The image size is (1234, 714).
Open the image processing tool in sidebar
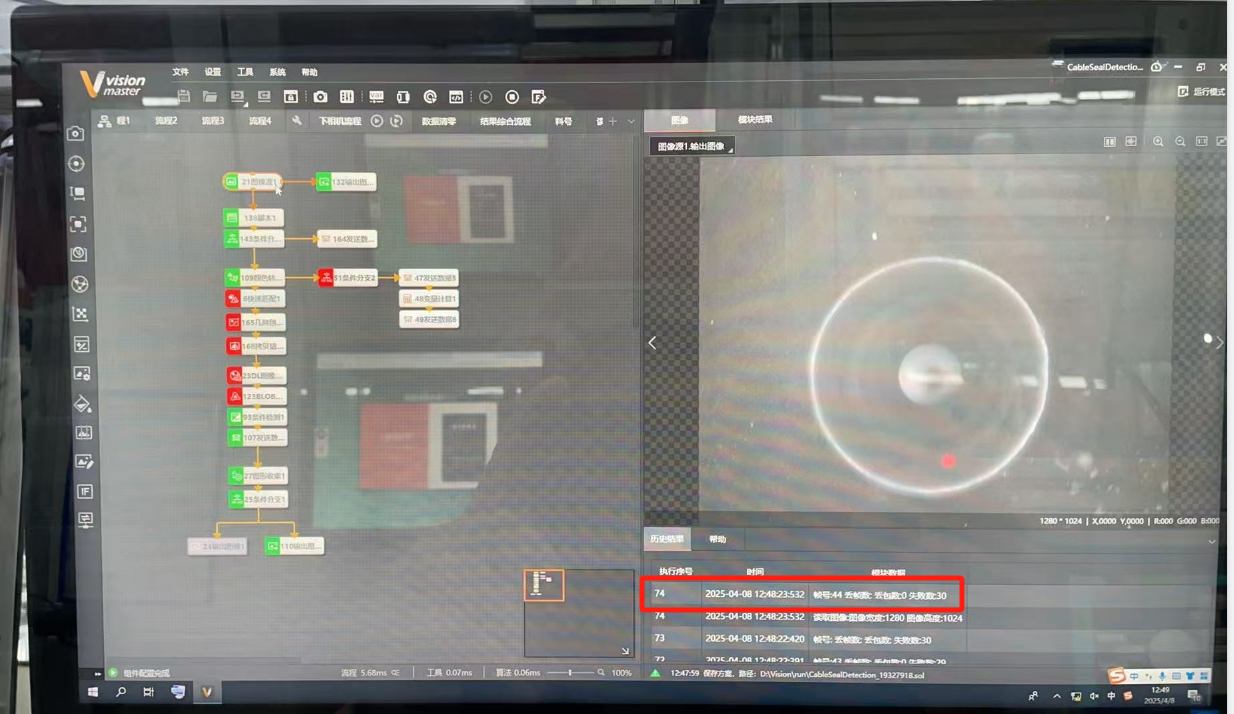pyautogui.click(x=82, y=374)
